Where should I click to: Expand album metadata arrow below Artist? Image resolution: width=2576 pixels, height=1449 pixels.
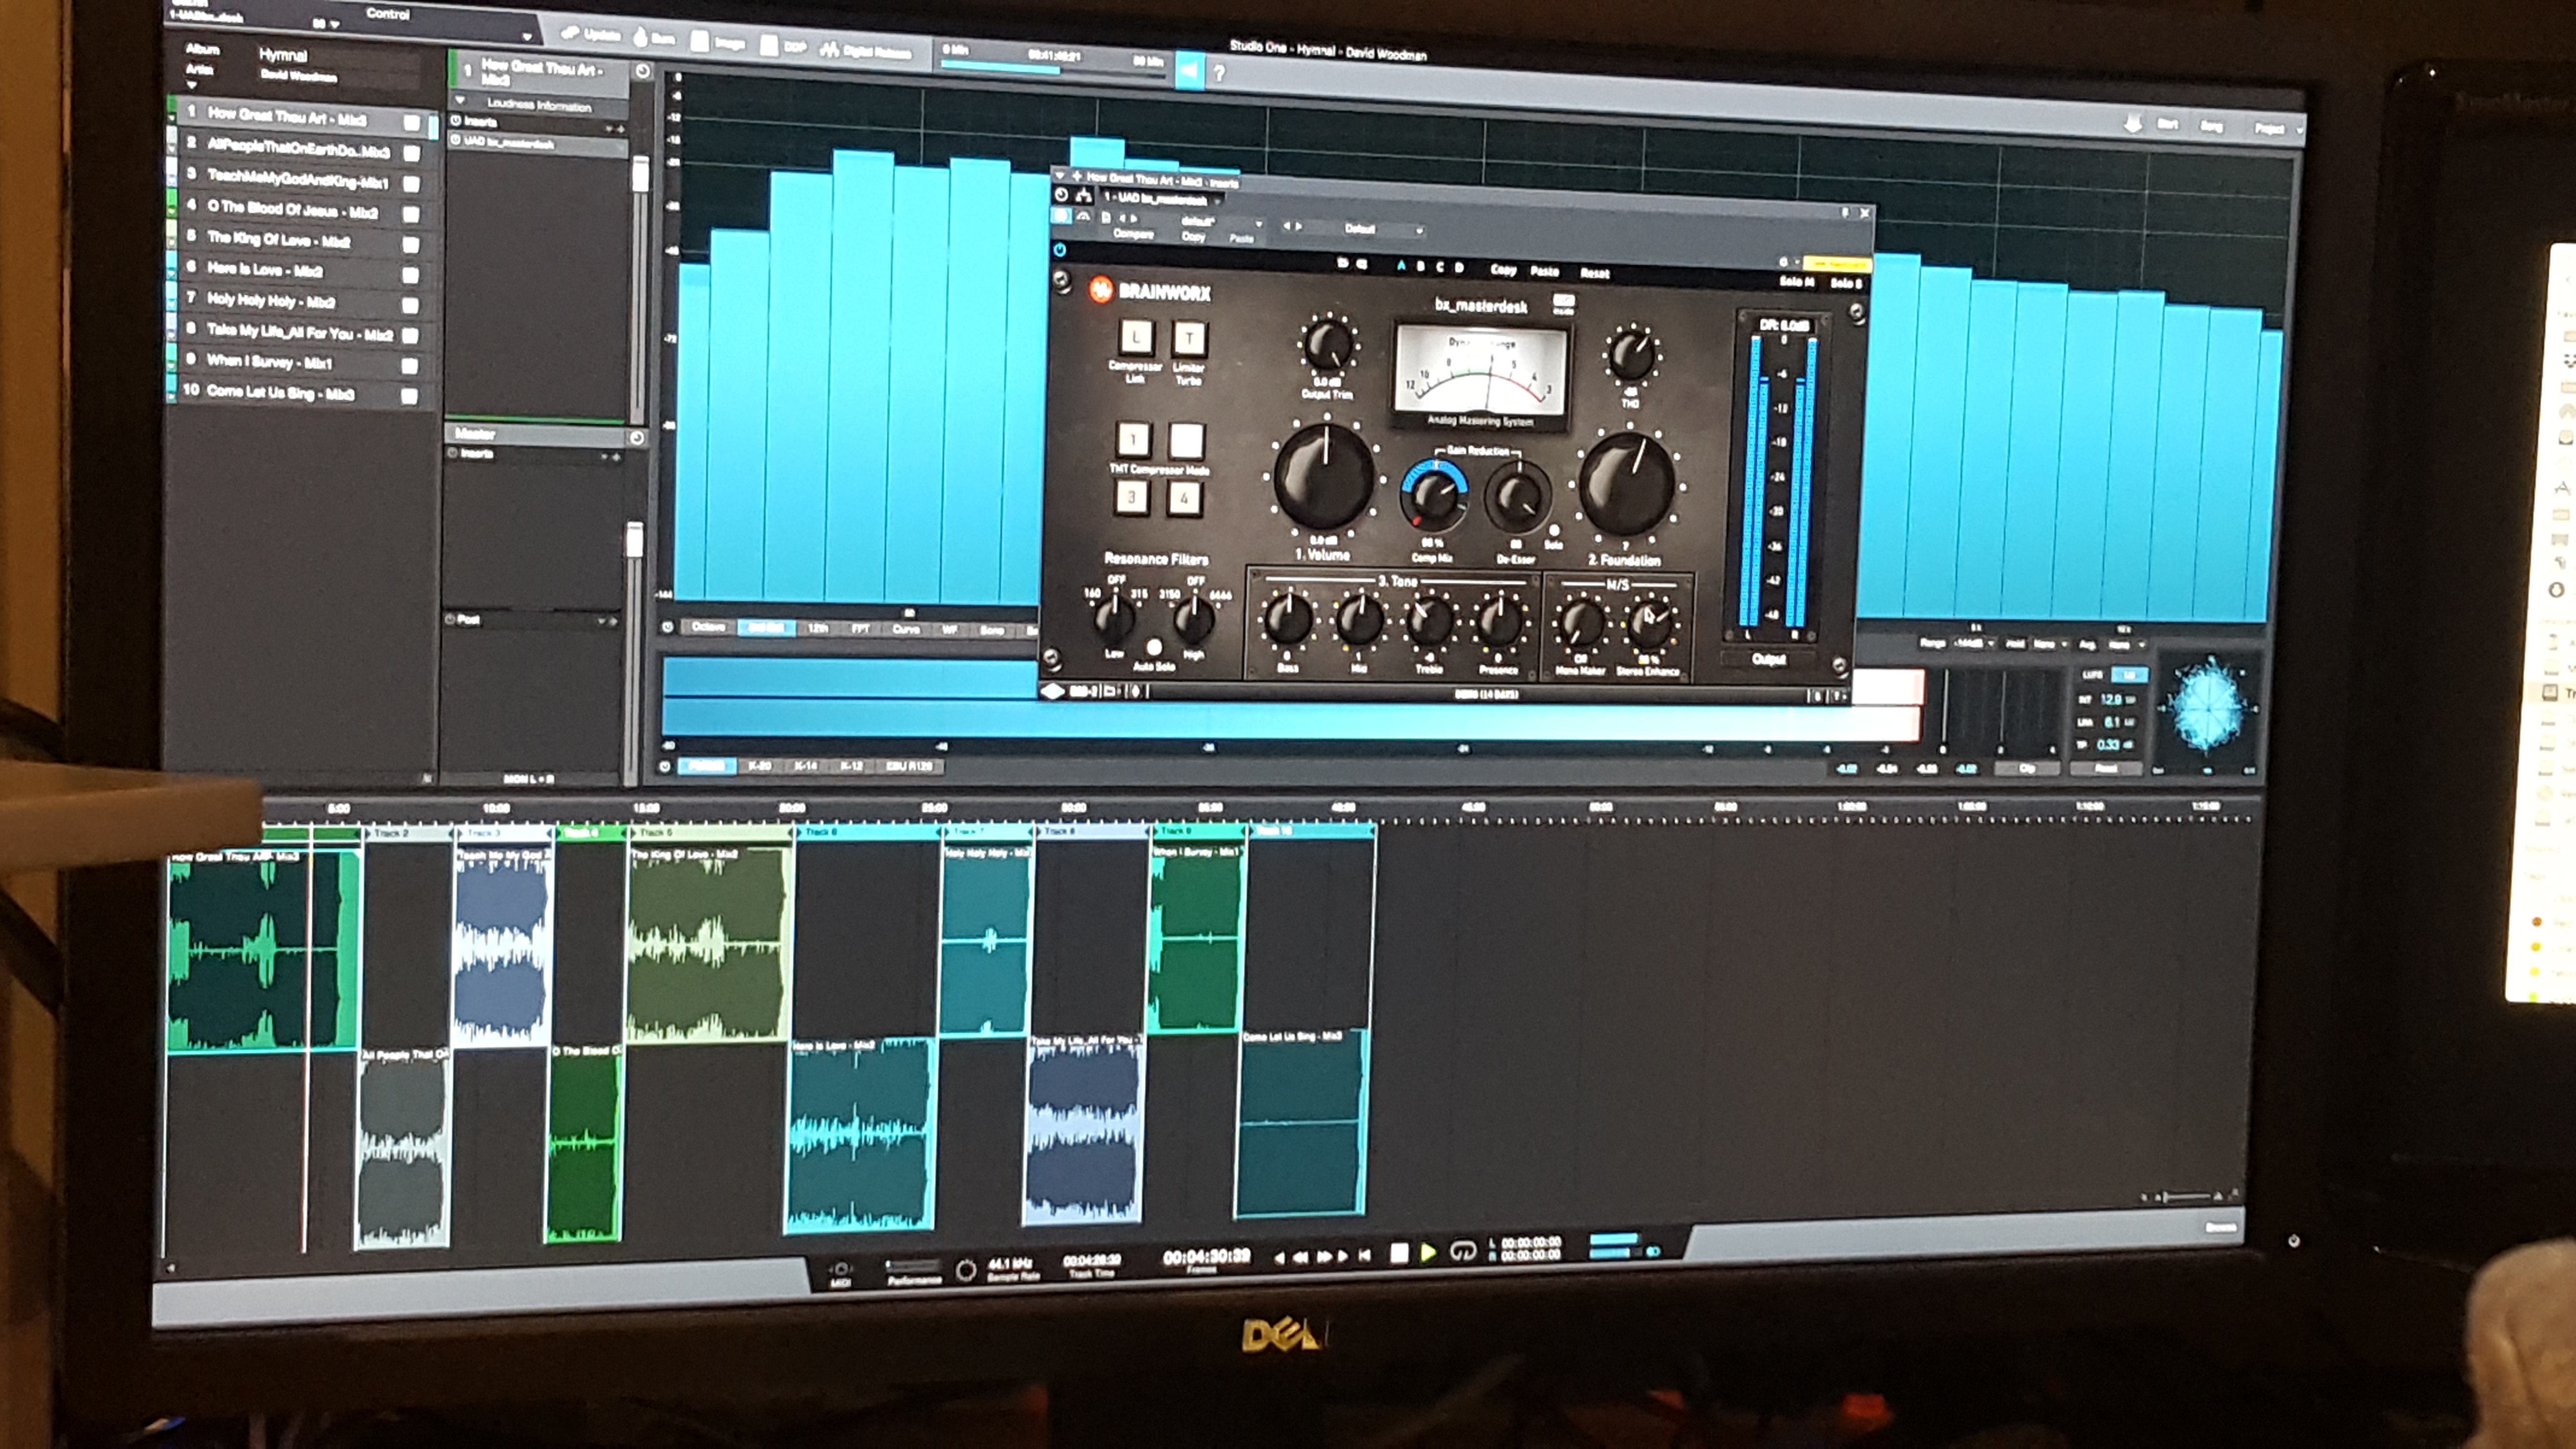pos(192,85)
